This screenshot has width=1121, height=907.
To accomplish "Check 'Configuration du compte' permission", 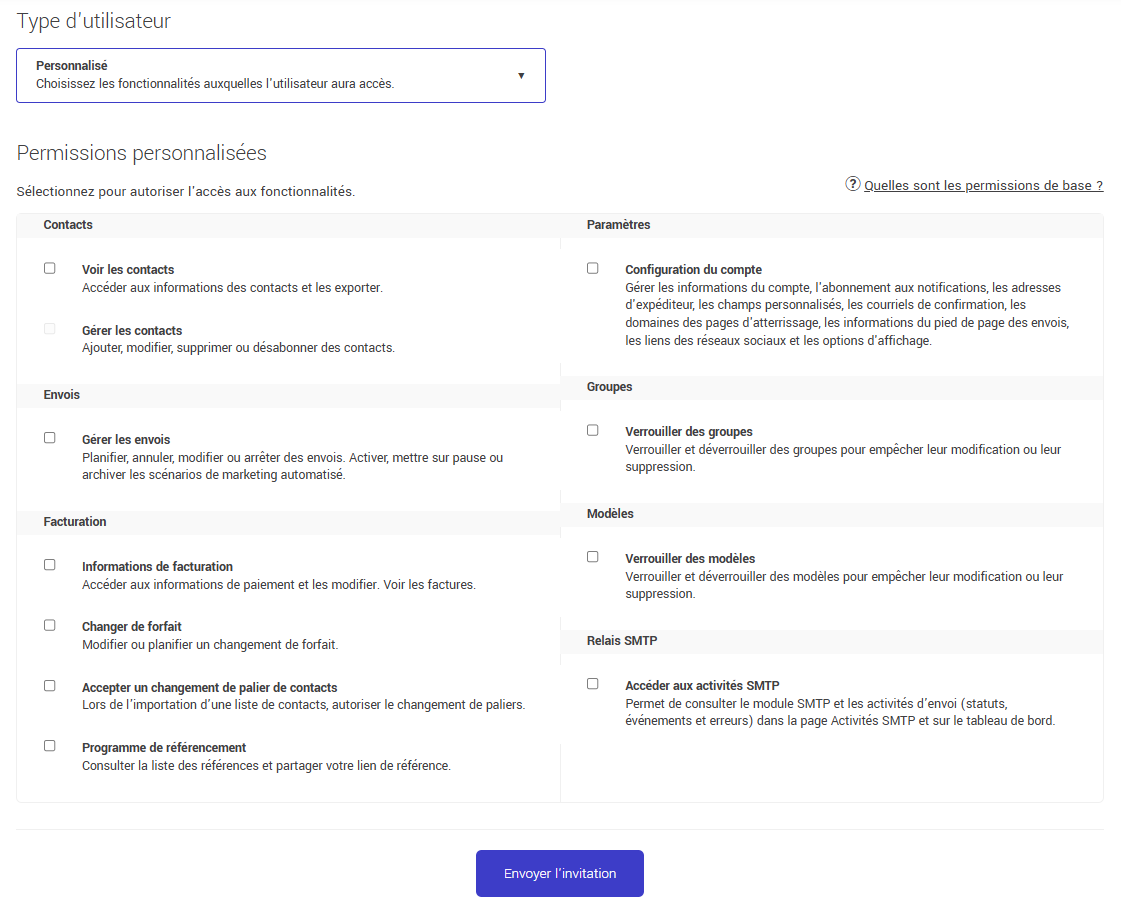I will [592, 268].
